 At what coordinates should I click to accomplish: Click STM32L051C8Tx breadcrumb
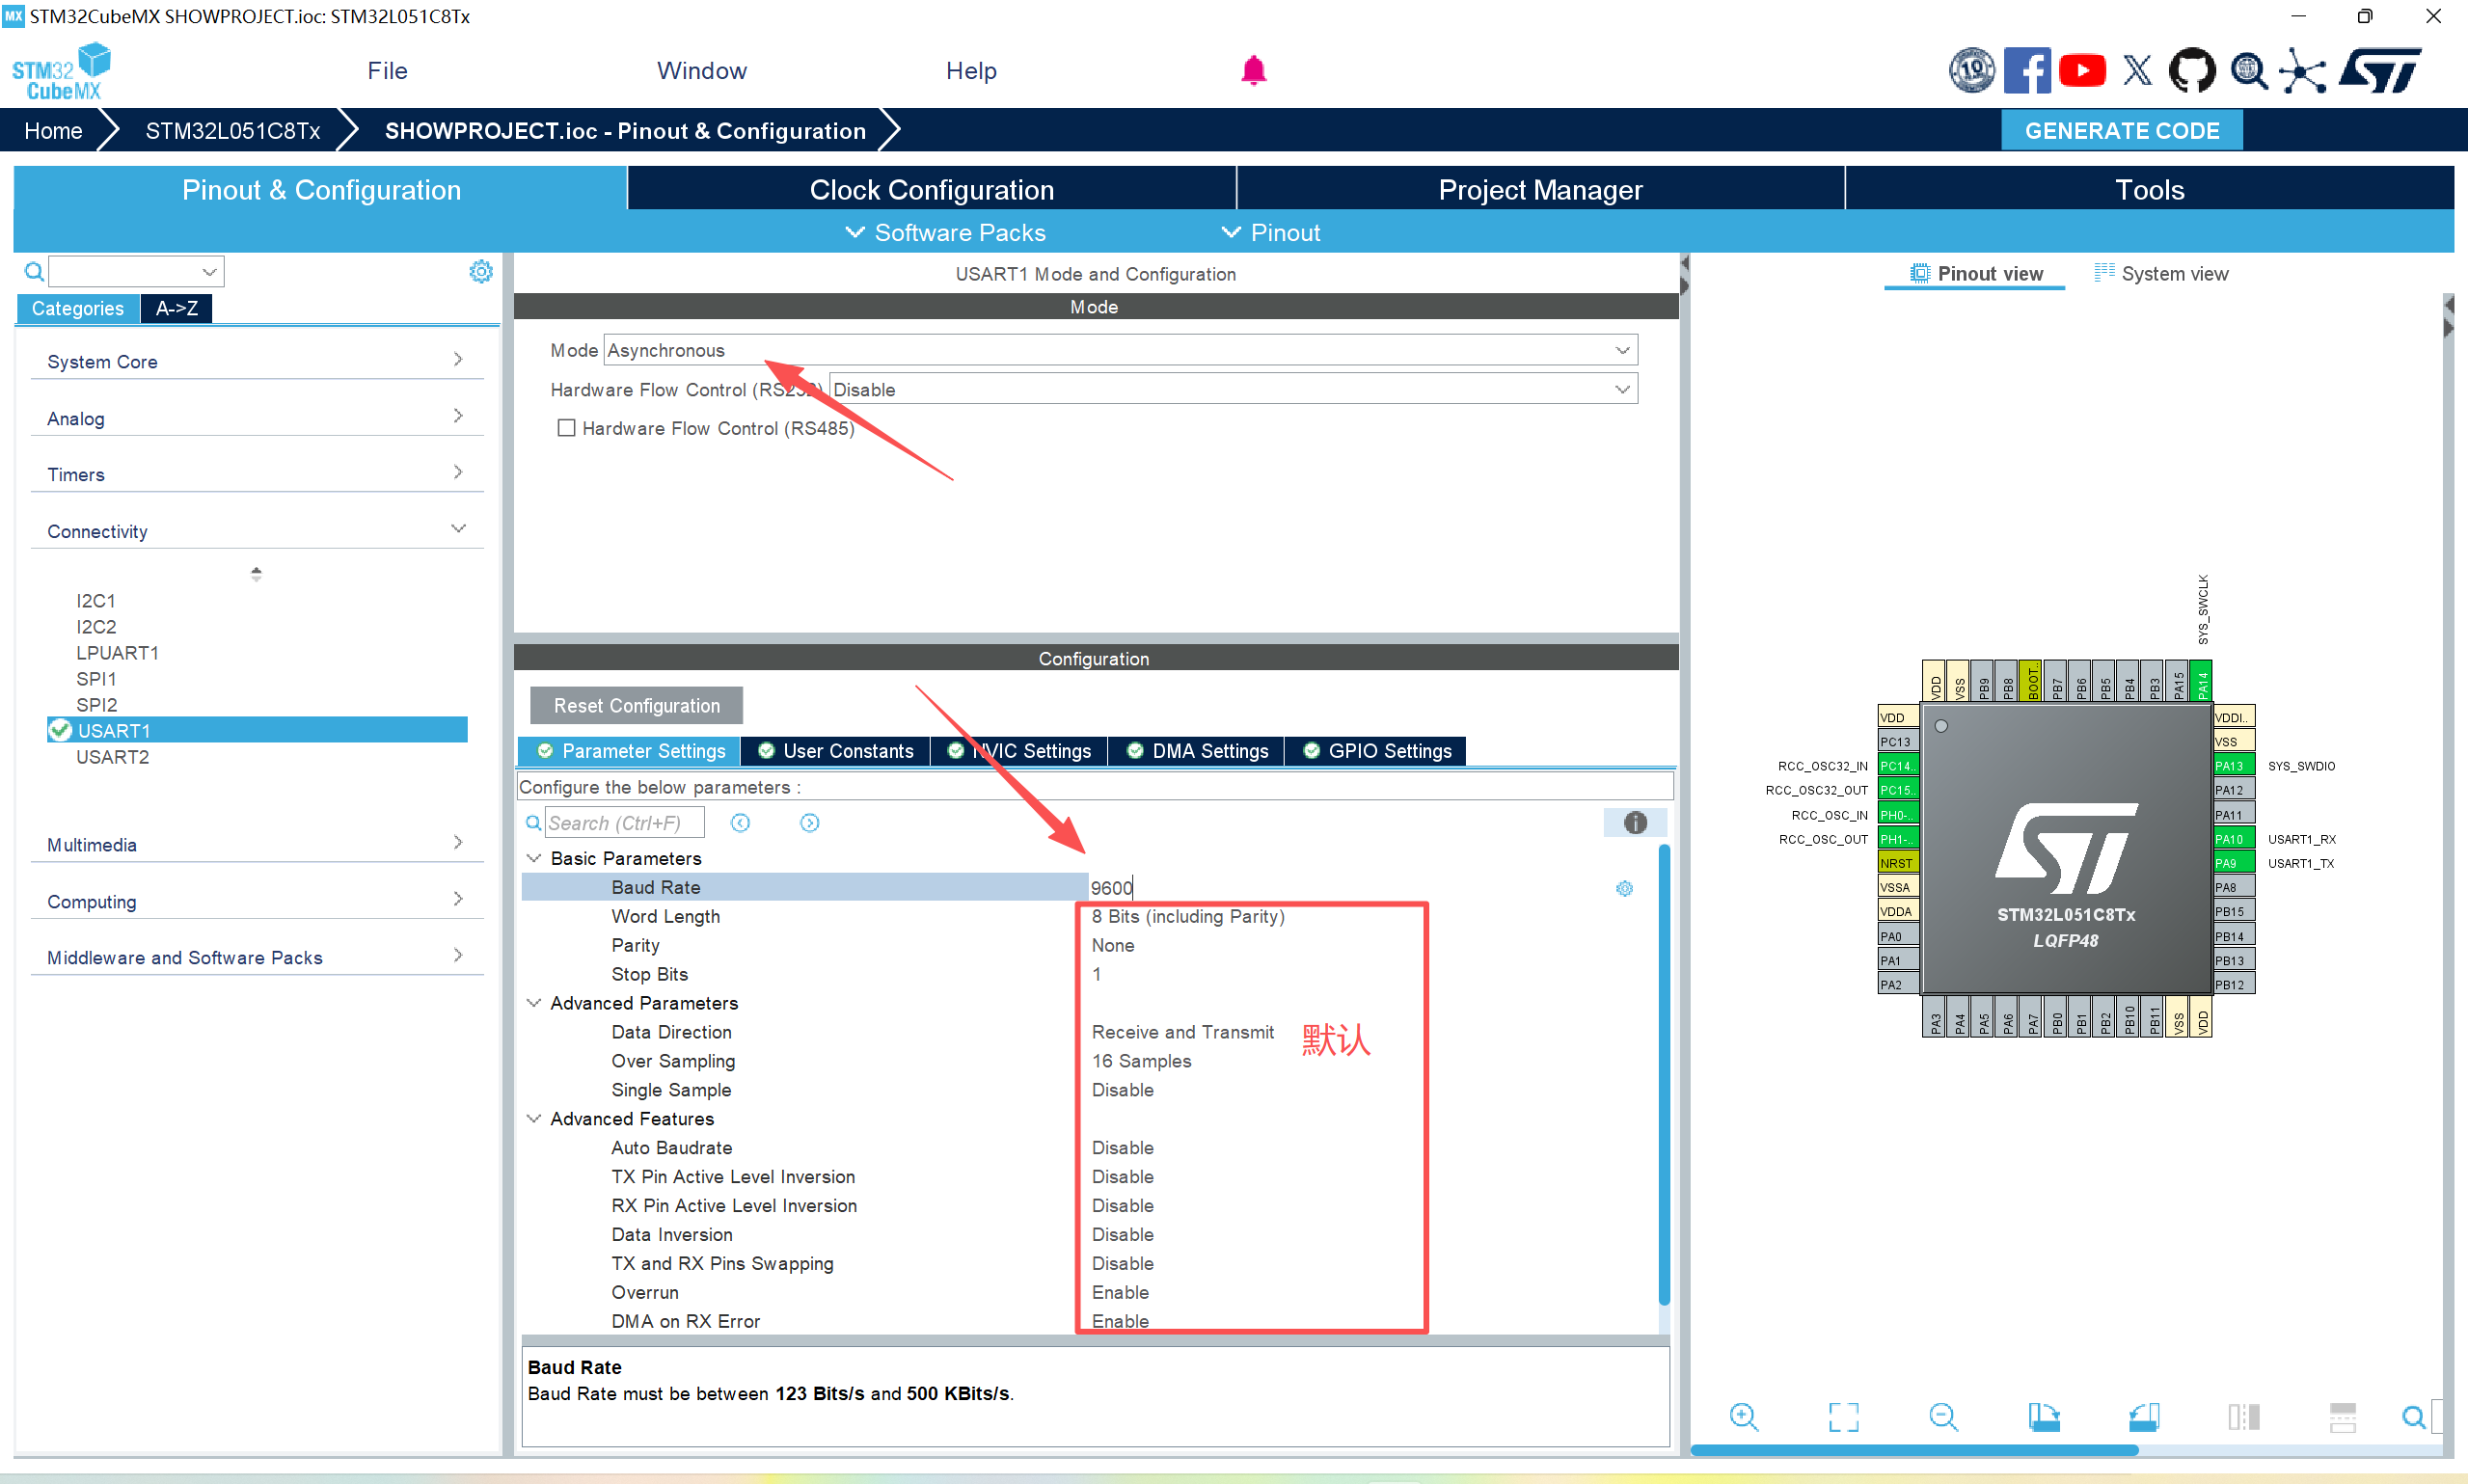233,131
